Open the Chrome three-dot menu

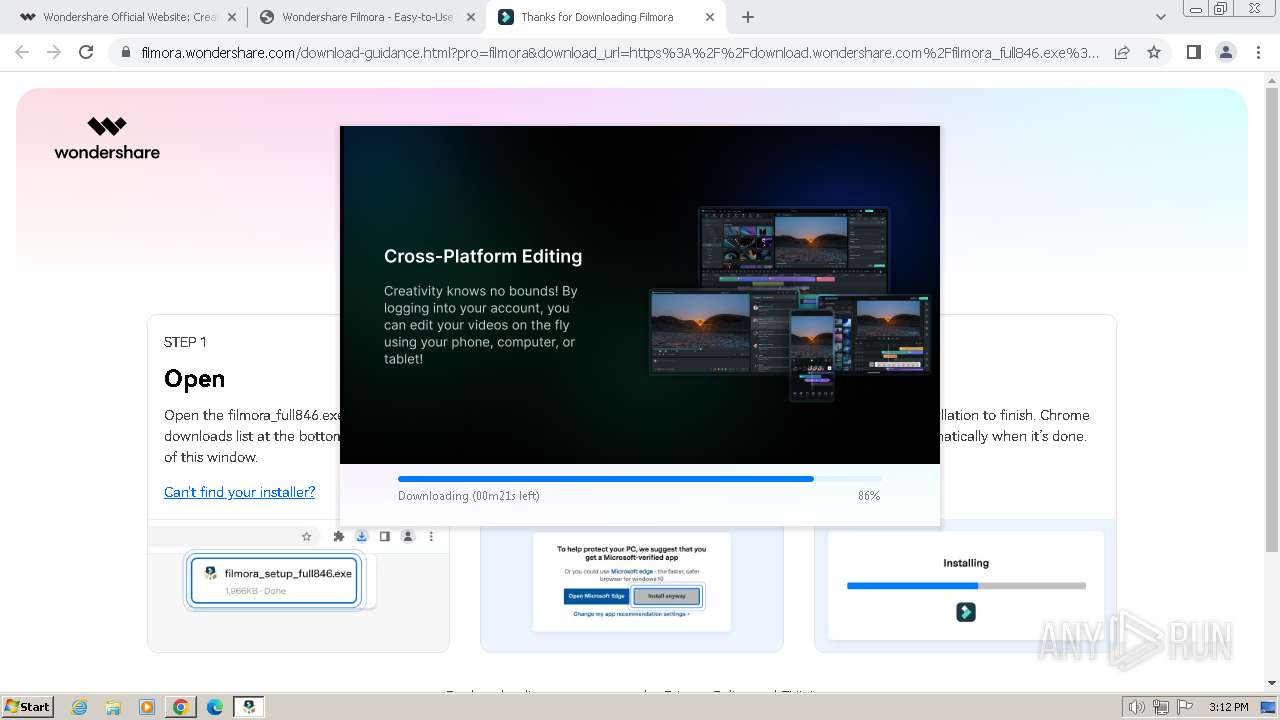(1258, 52)
